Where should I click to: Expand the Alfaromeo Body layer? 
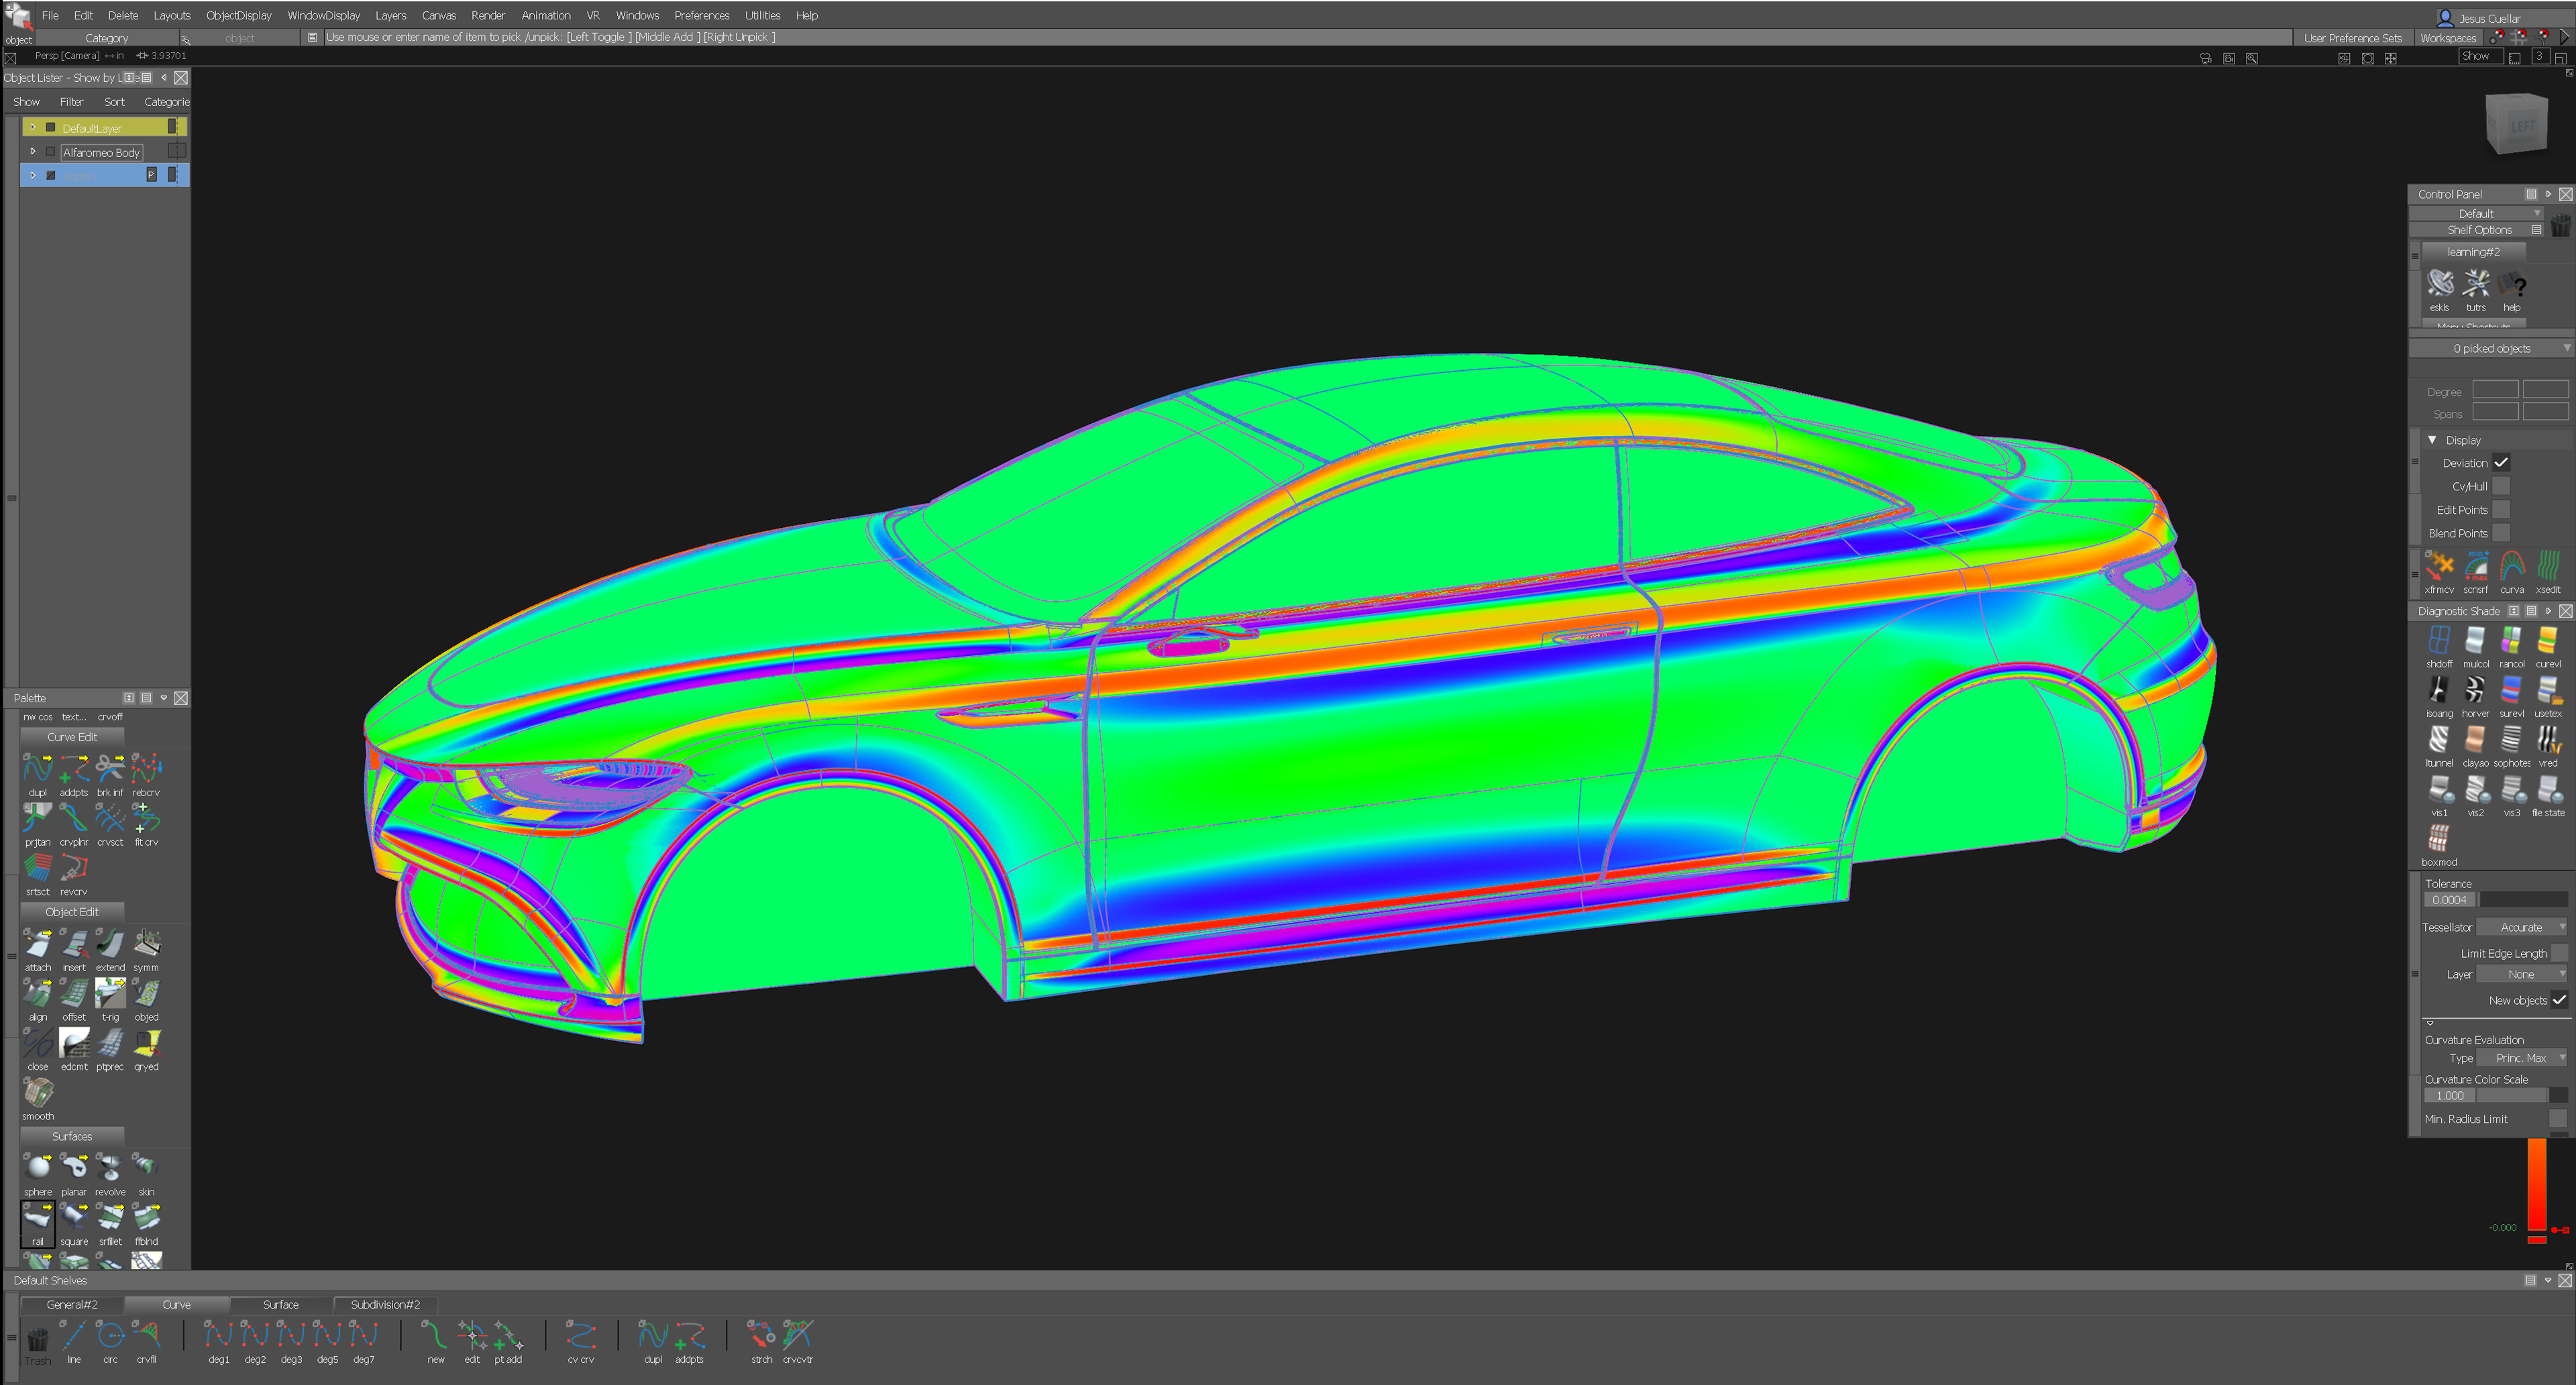[x=32, y=152]
